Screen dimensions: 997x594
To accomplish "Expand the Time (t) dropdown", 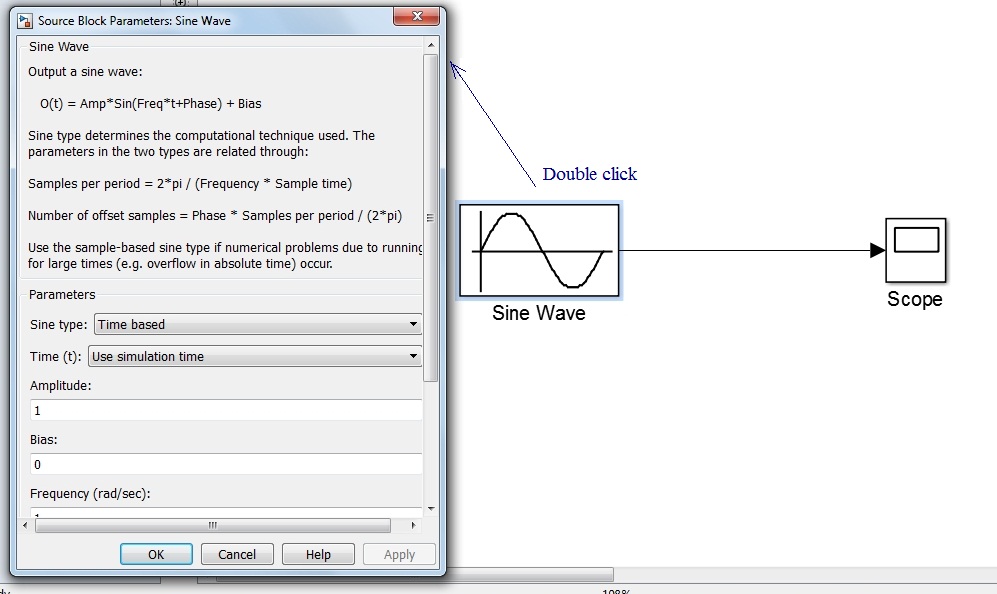I will point(254,356).
